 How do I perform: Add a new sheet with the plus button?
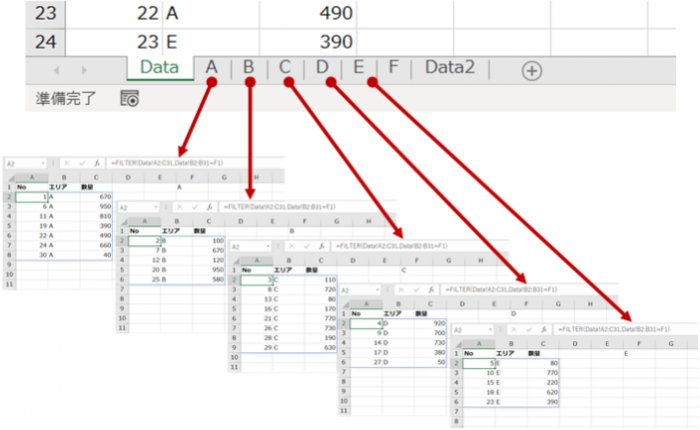[531, 70]
